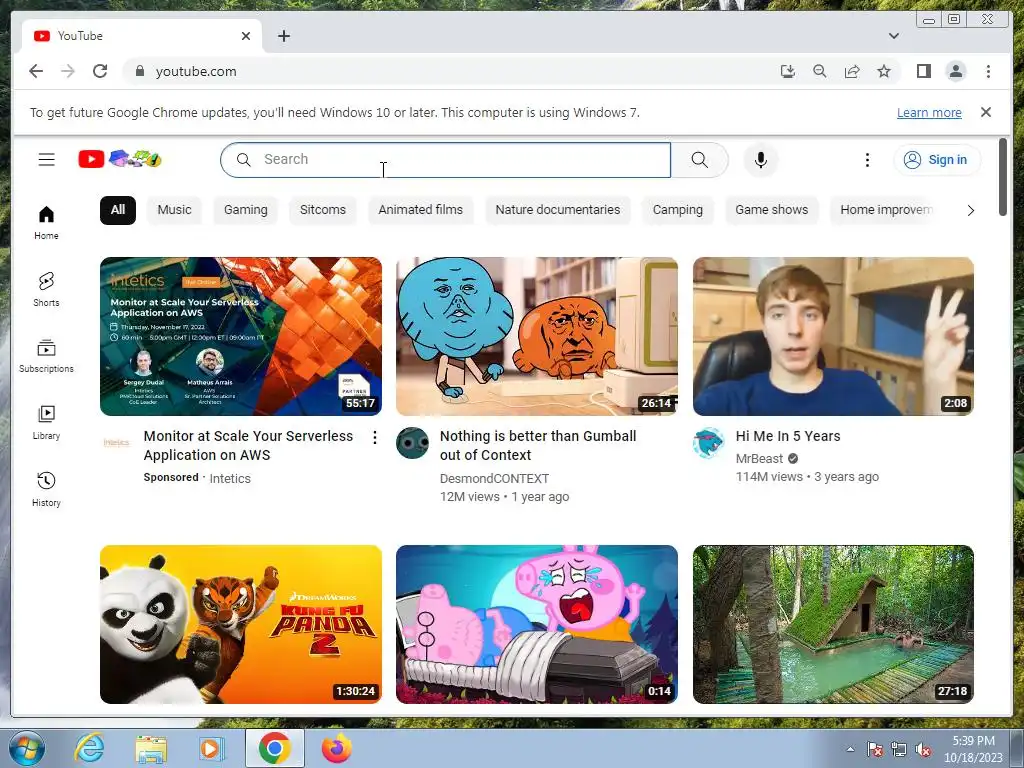View site information lock icon

[x=139, y=71]
